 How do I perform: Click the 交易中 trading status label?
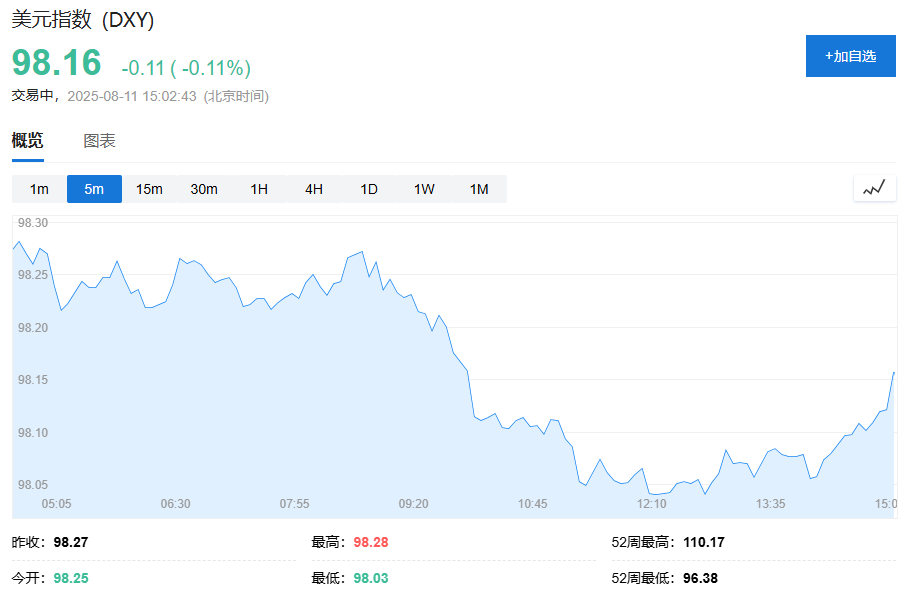[33, 95]
